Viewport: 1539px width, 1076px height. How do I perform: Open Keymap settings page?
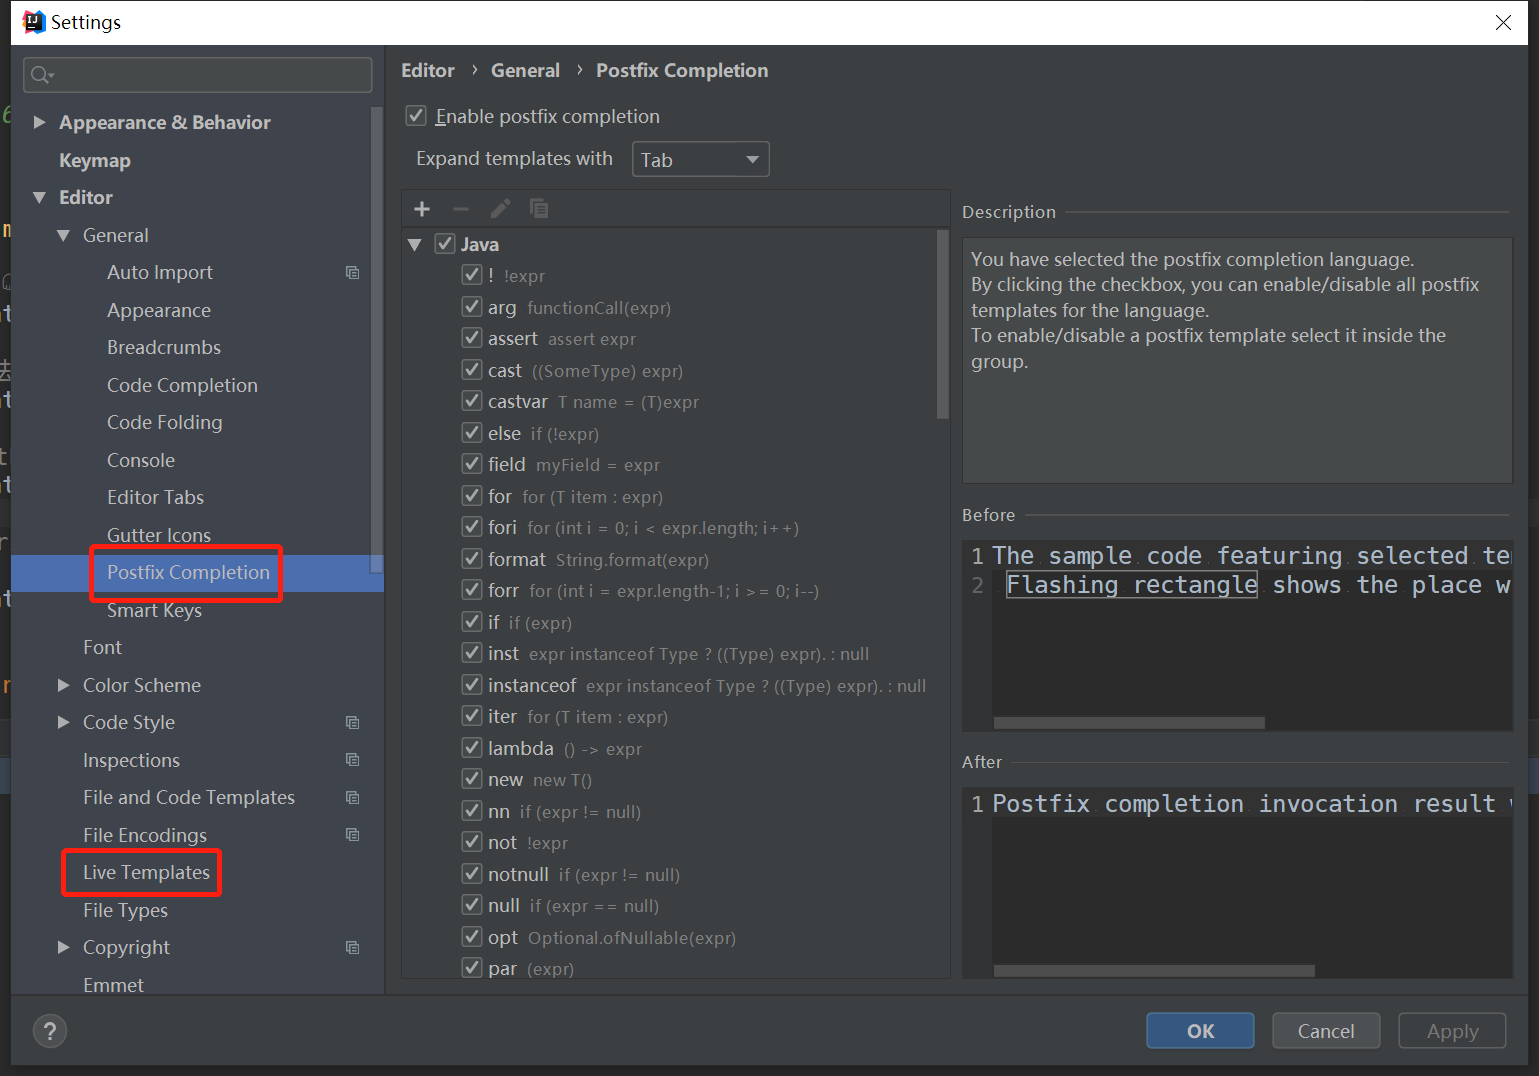point(95,160)
